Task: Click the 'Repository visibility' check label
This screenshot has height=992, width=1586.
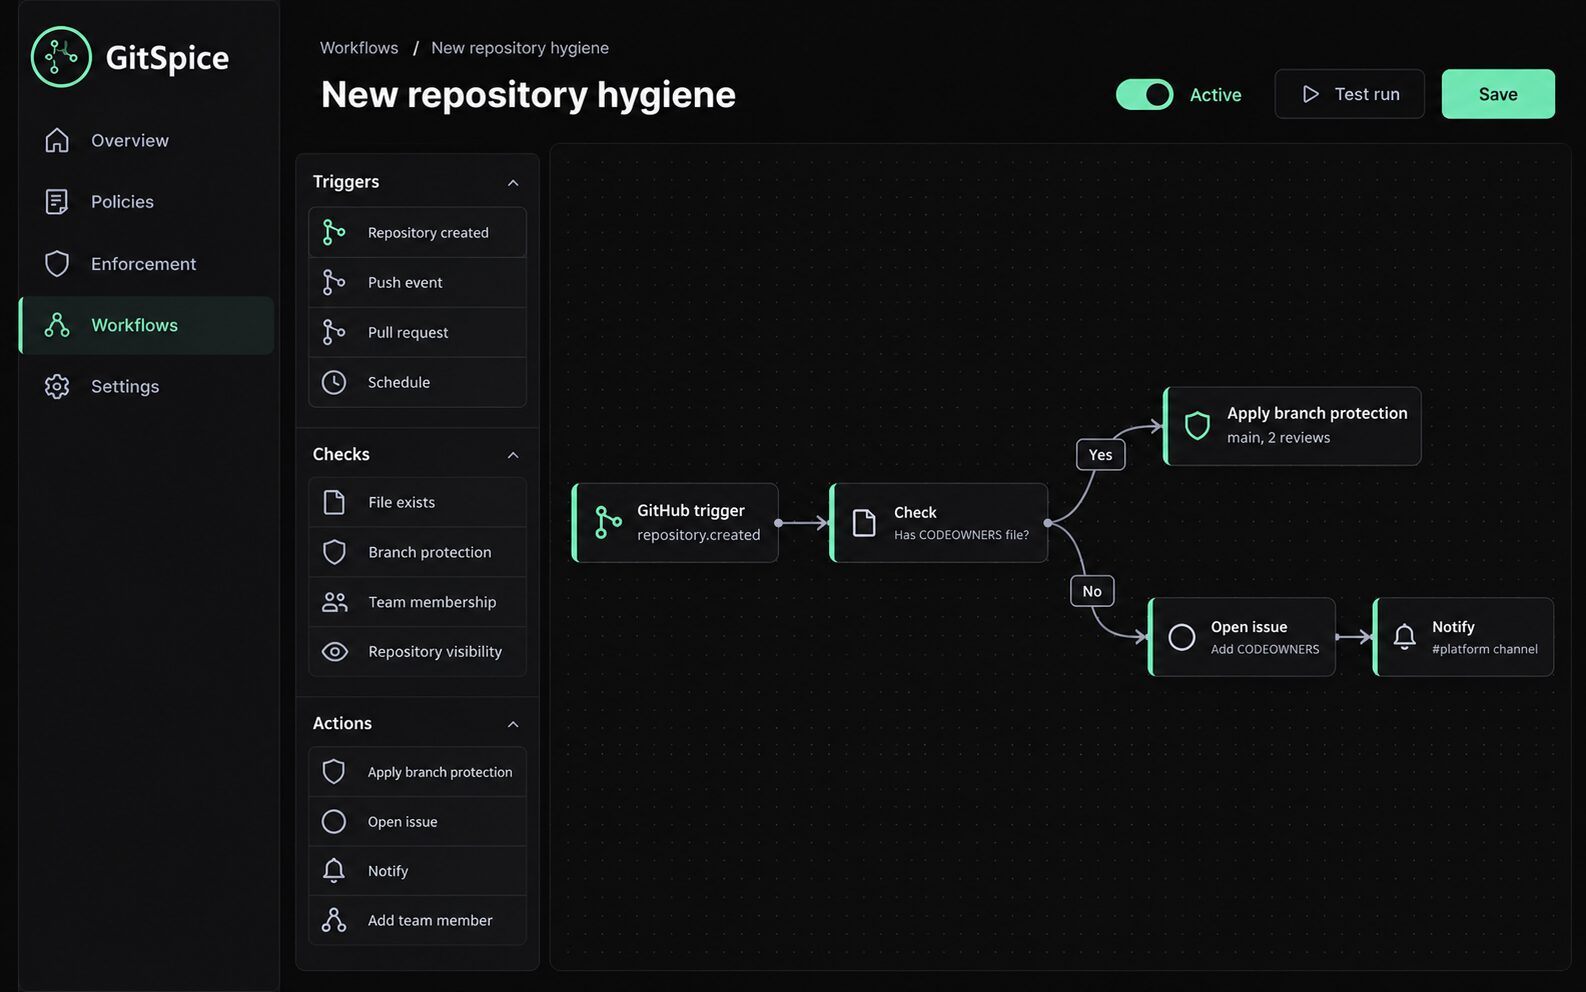Action: click(x=435, y=651)
